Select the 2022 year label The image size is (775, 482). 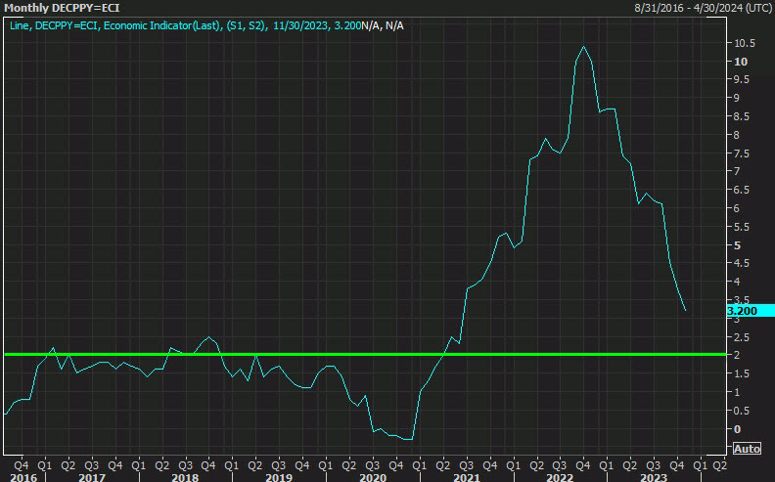coord(560,477)
